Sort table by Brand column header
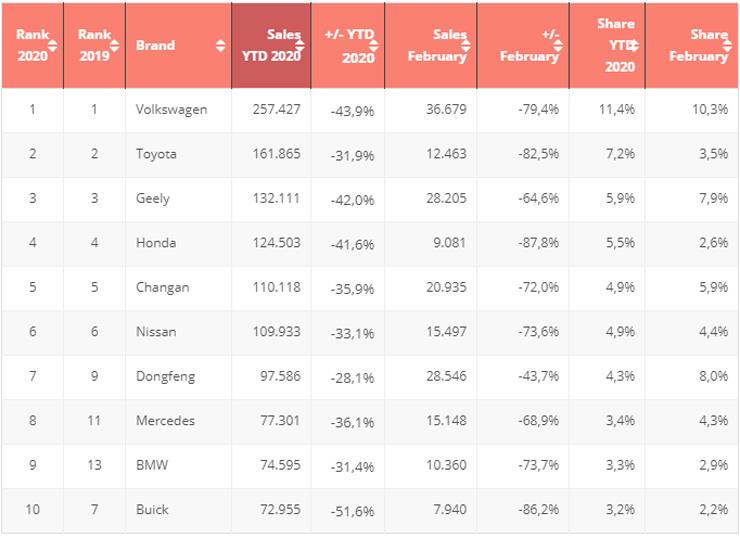This screenshot has width=740, height=538. pos(156,45)
